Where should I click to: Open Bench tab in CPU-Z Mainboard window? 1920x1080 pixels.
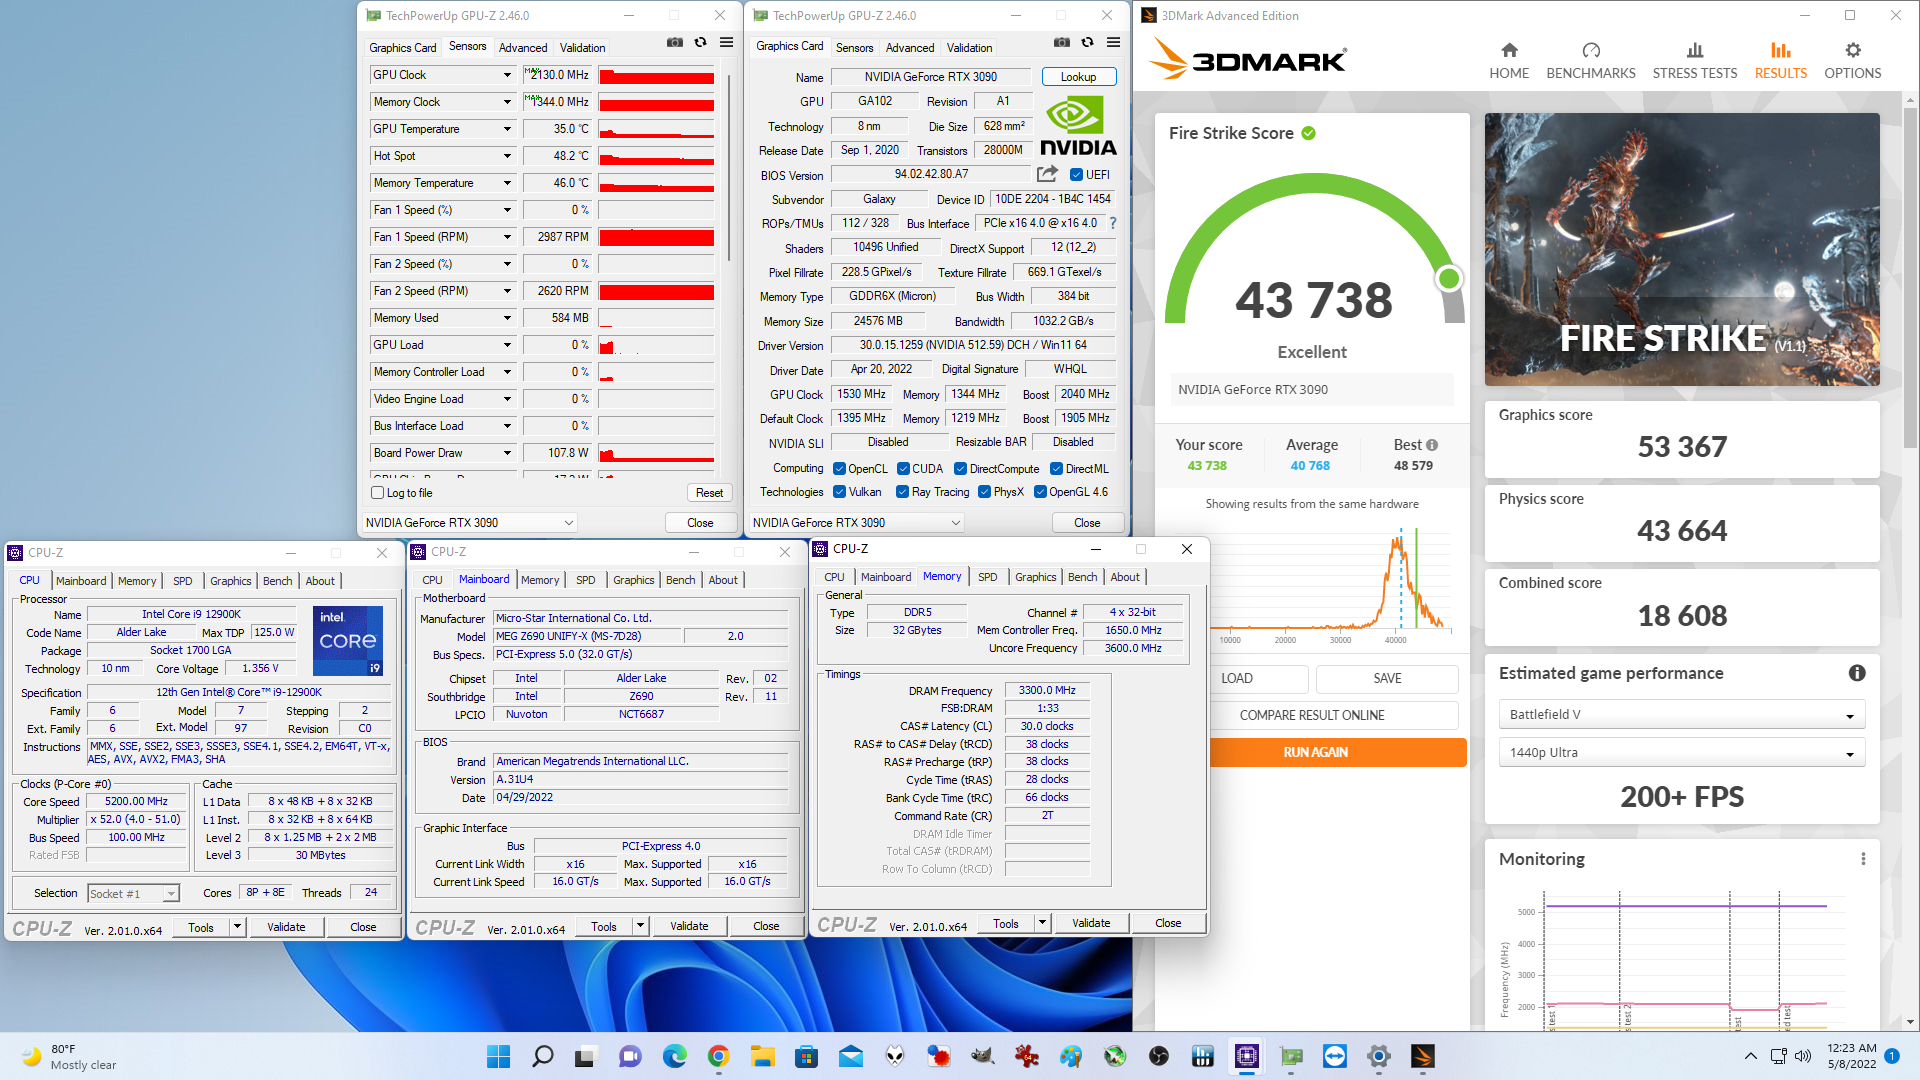pos(680,580)
